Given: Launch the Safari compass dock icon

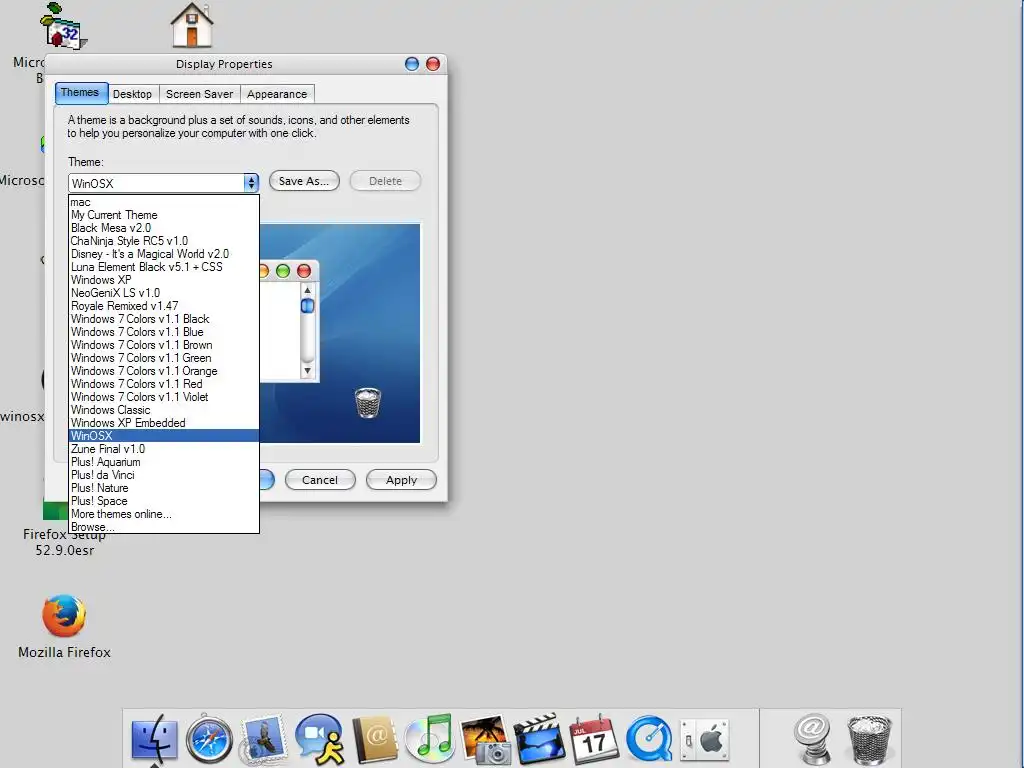Looking at the screenshot, I should [209, 739].
